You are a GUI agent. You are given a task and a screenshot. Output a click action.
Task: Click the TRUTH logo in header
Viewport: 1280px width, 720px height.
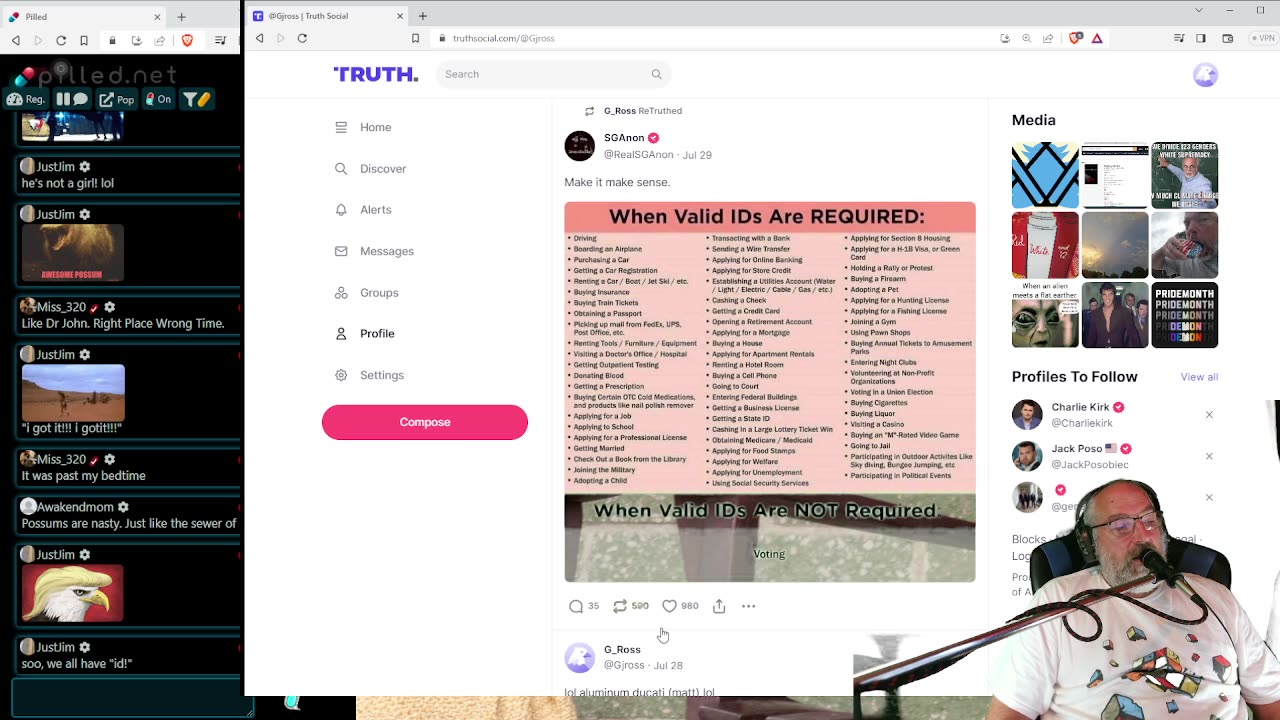tap(376, 74)
